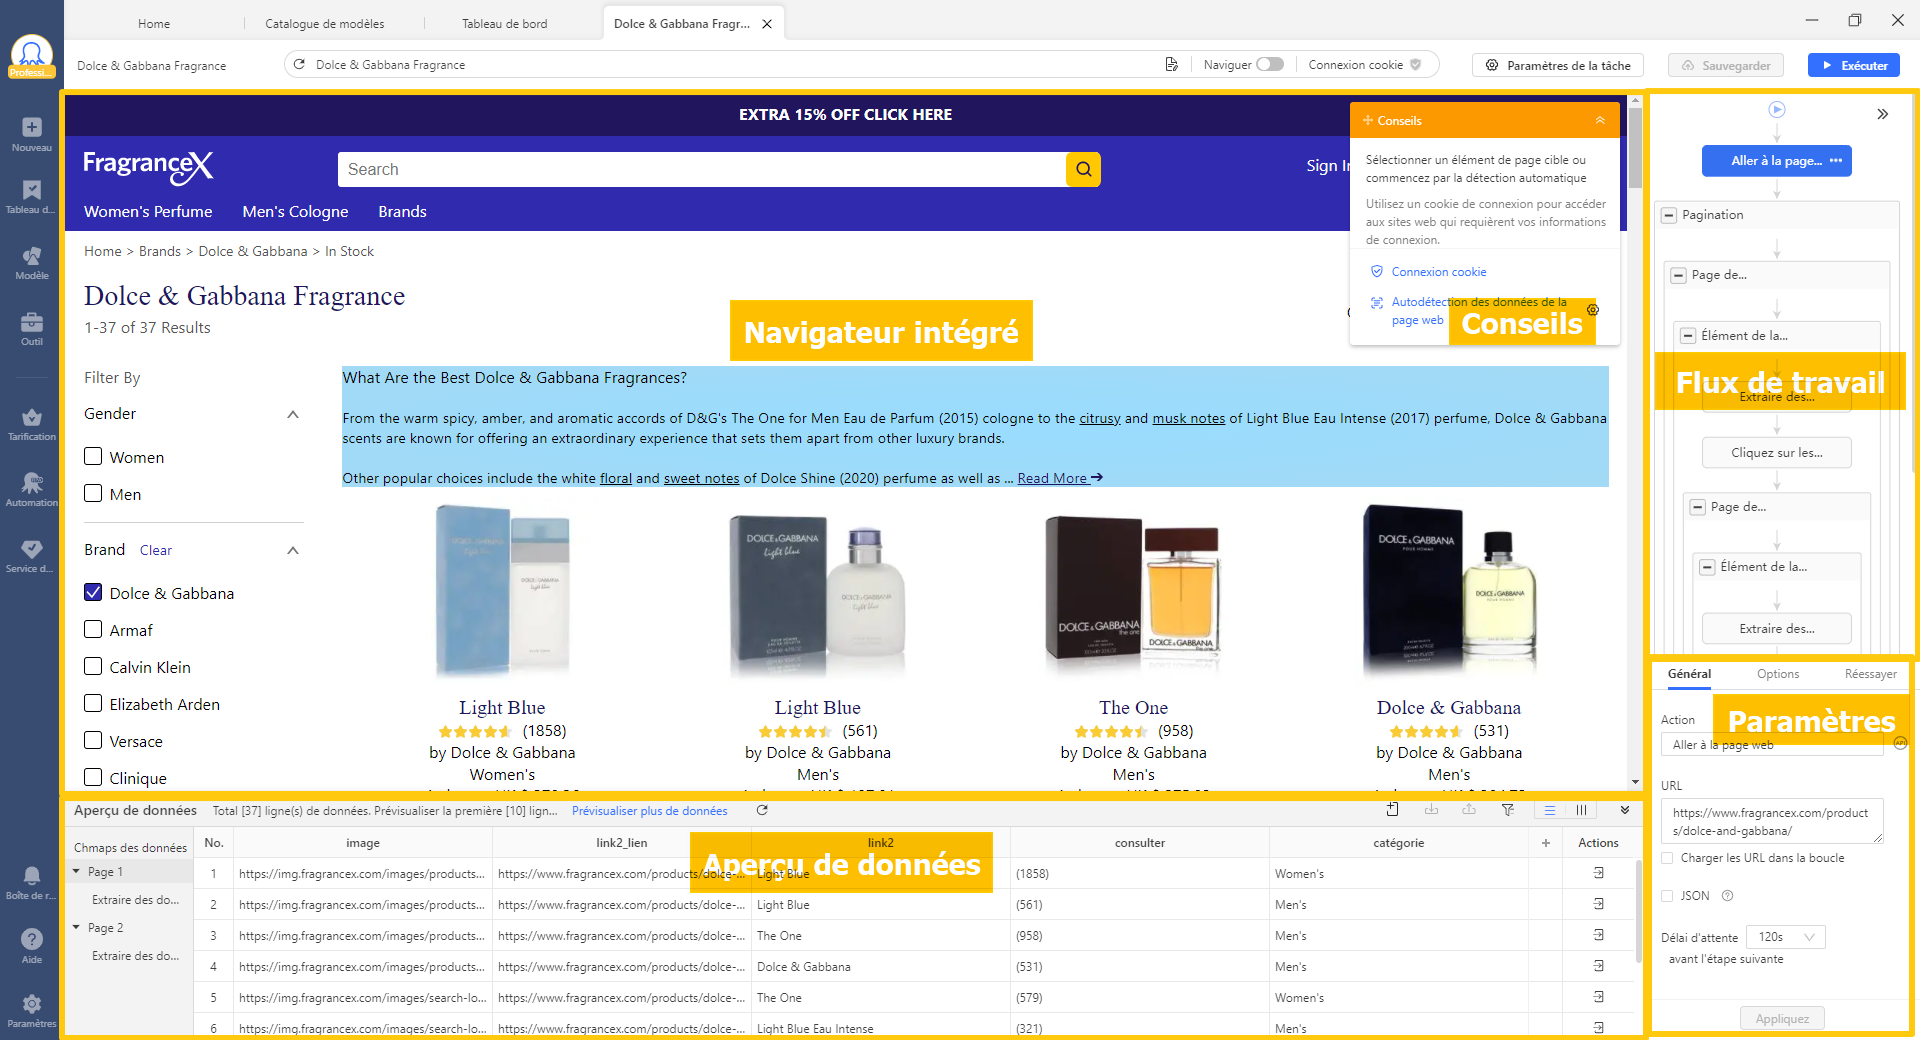
Task: Open the Tableau de bord sidebar icon
Action: 32,196
